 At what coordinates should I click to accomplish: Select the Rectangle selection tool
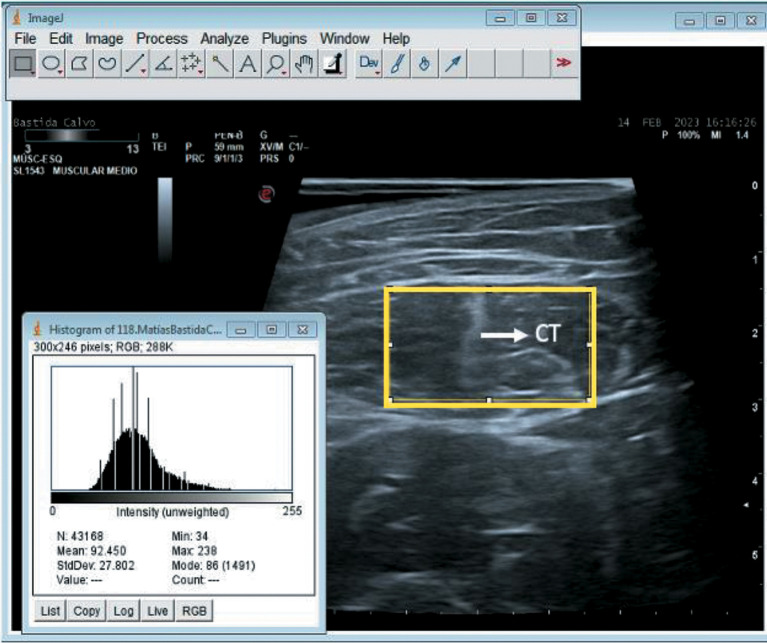pyautogui.click(x=23, y=64)
